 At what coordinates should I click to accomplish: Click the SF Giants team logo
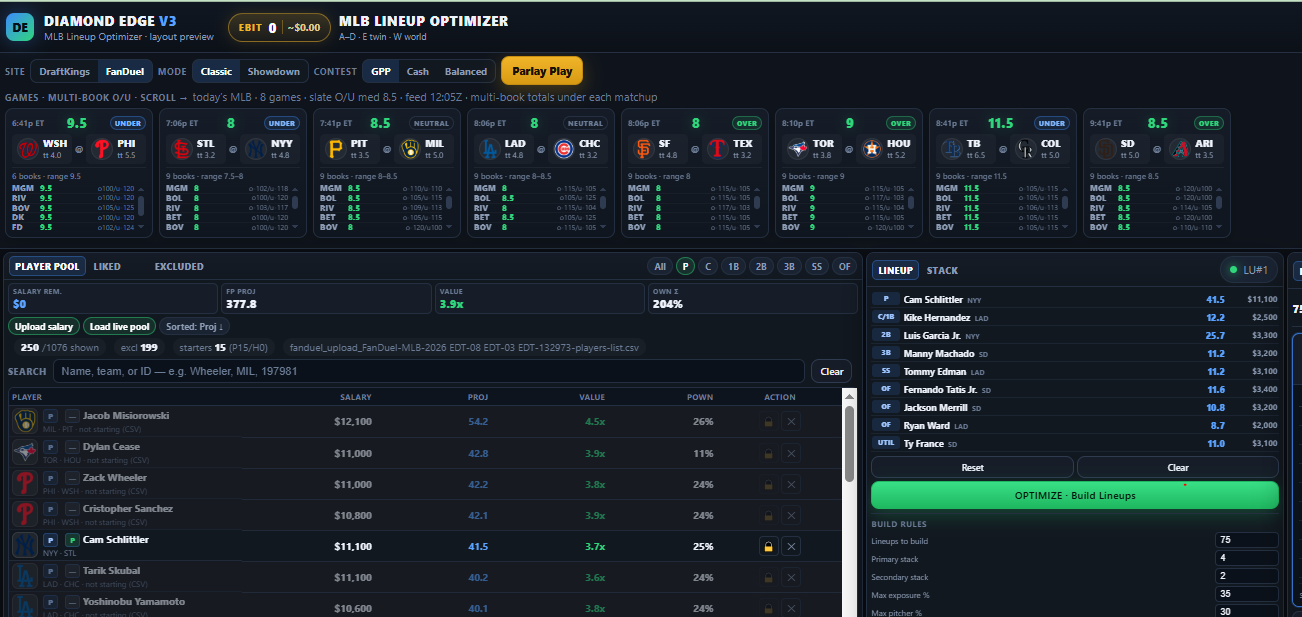pyautogui.click(x=643, y=149)
